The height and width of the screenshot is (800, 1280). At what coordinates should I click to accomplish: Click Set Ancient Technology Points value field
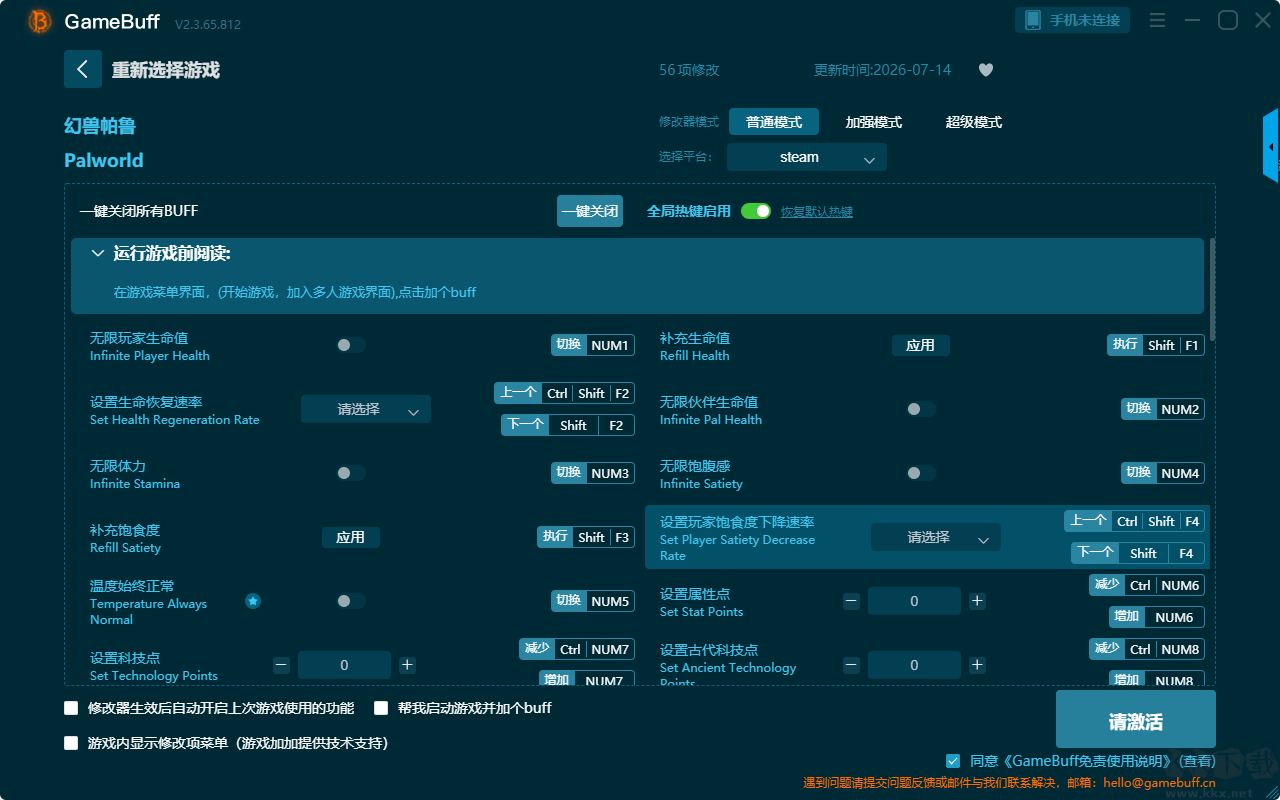(914, 665)
